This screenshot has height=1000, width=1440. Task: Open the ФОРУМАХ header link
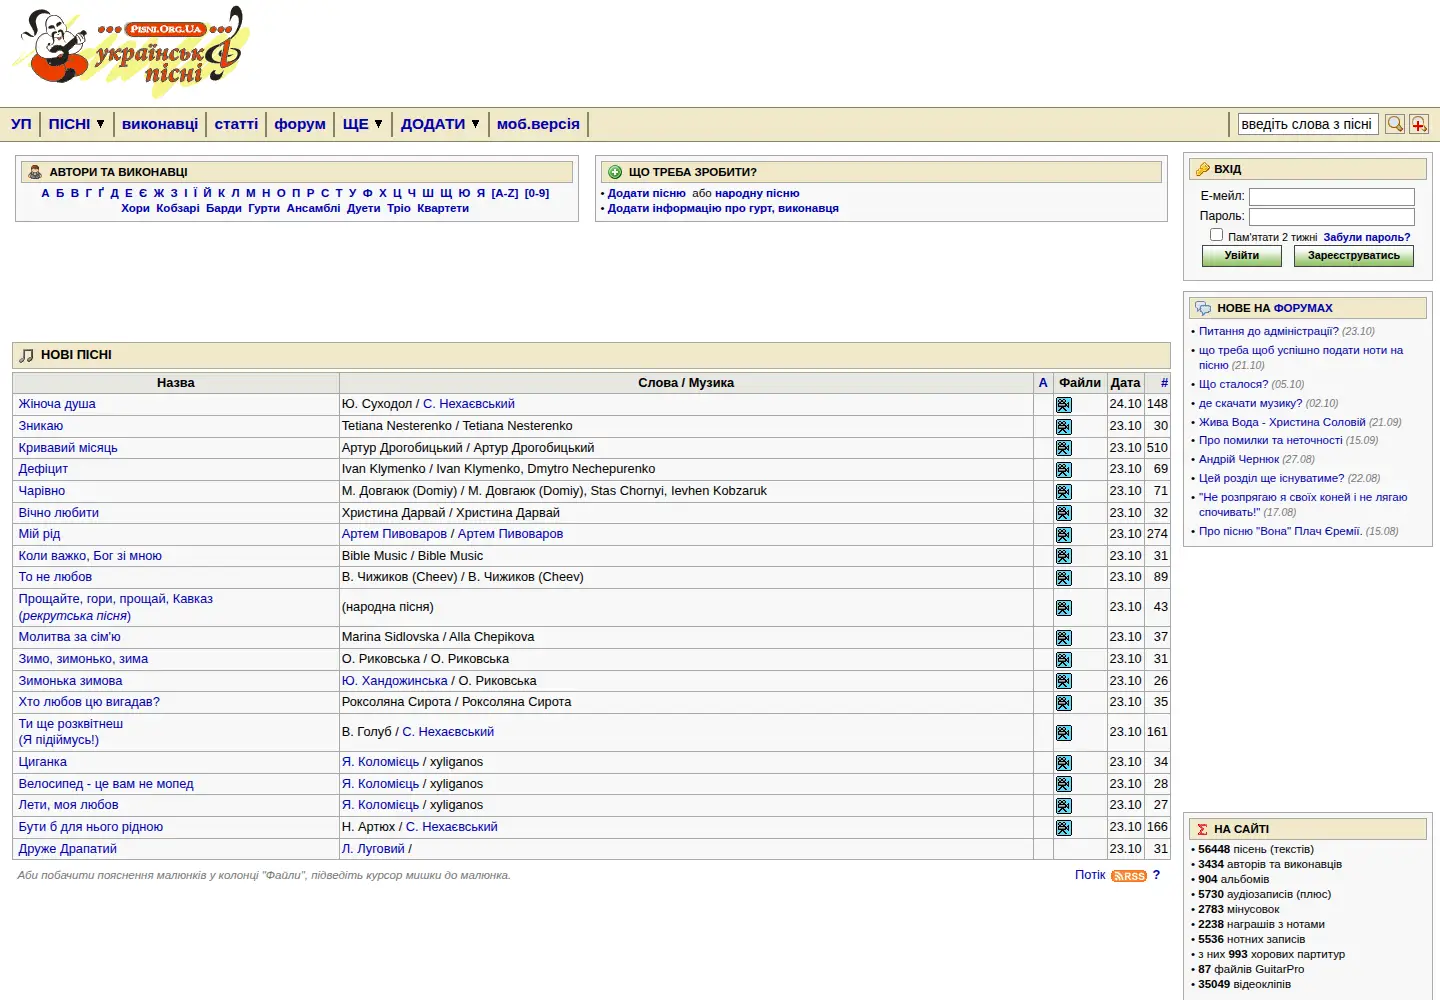pyautogui.click(x=1303, y=308)
